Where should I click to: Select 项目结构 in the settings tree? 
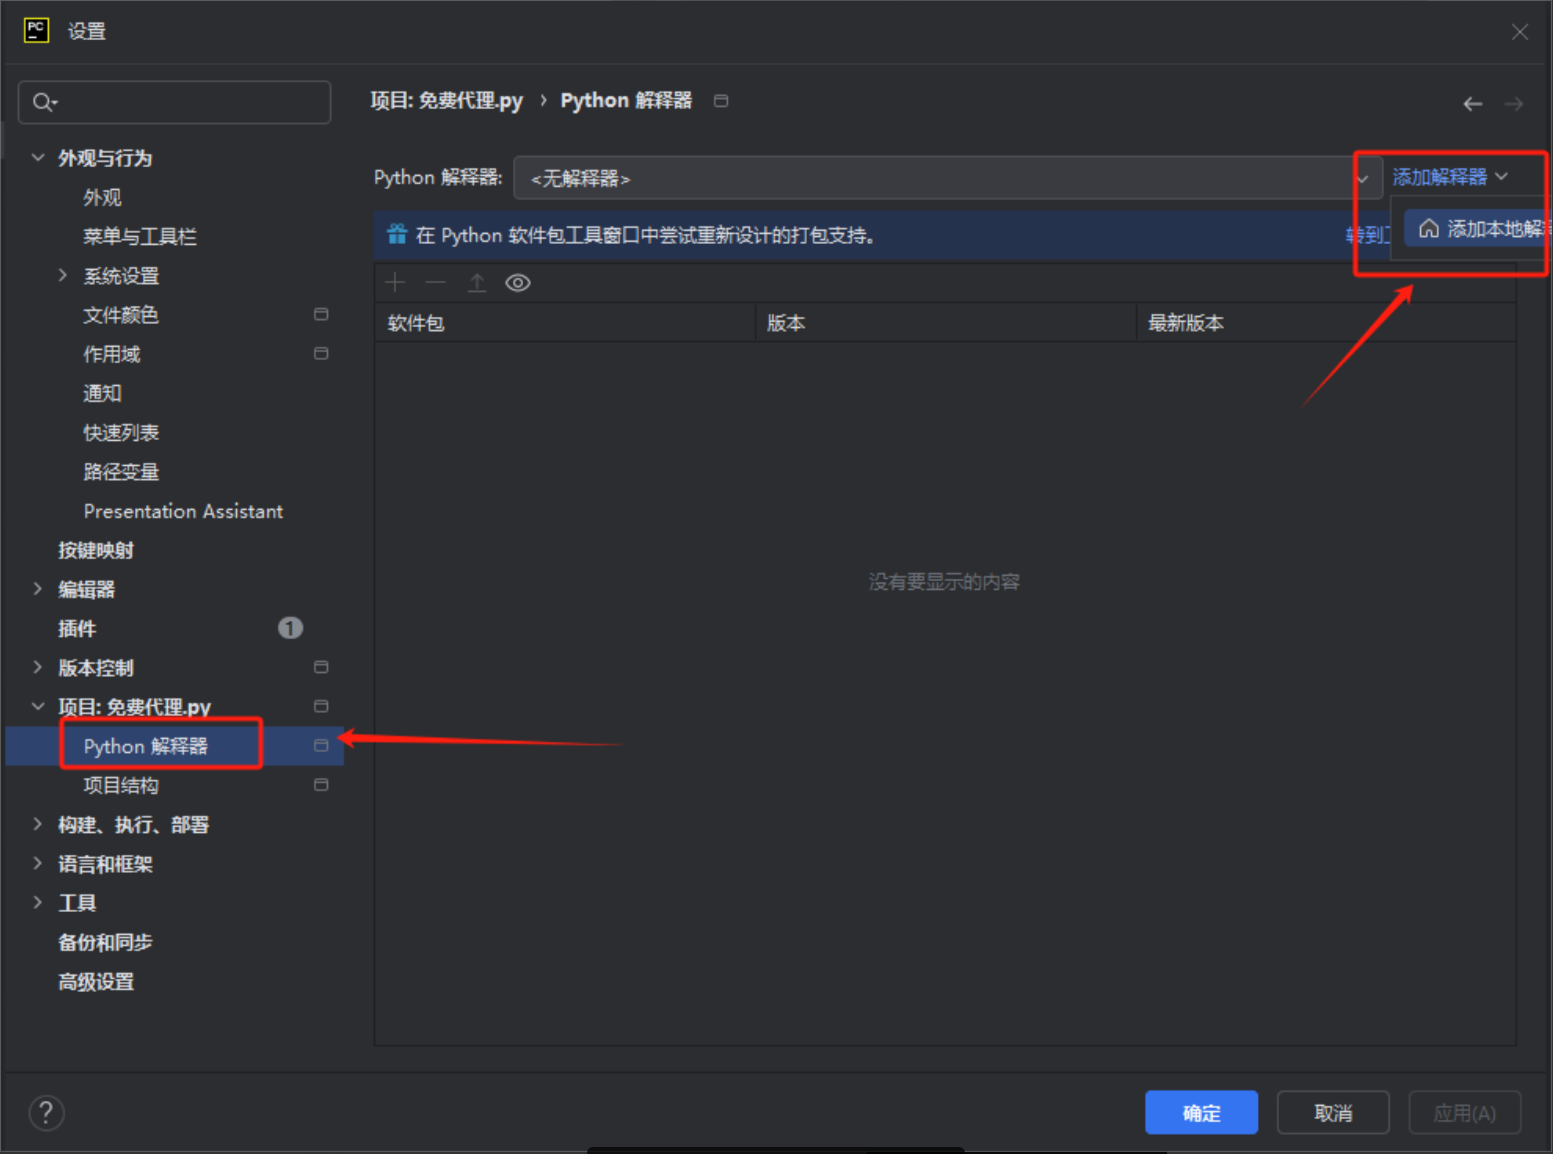tap(121, 785)
